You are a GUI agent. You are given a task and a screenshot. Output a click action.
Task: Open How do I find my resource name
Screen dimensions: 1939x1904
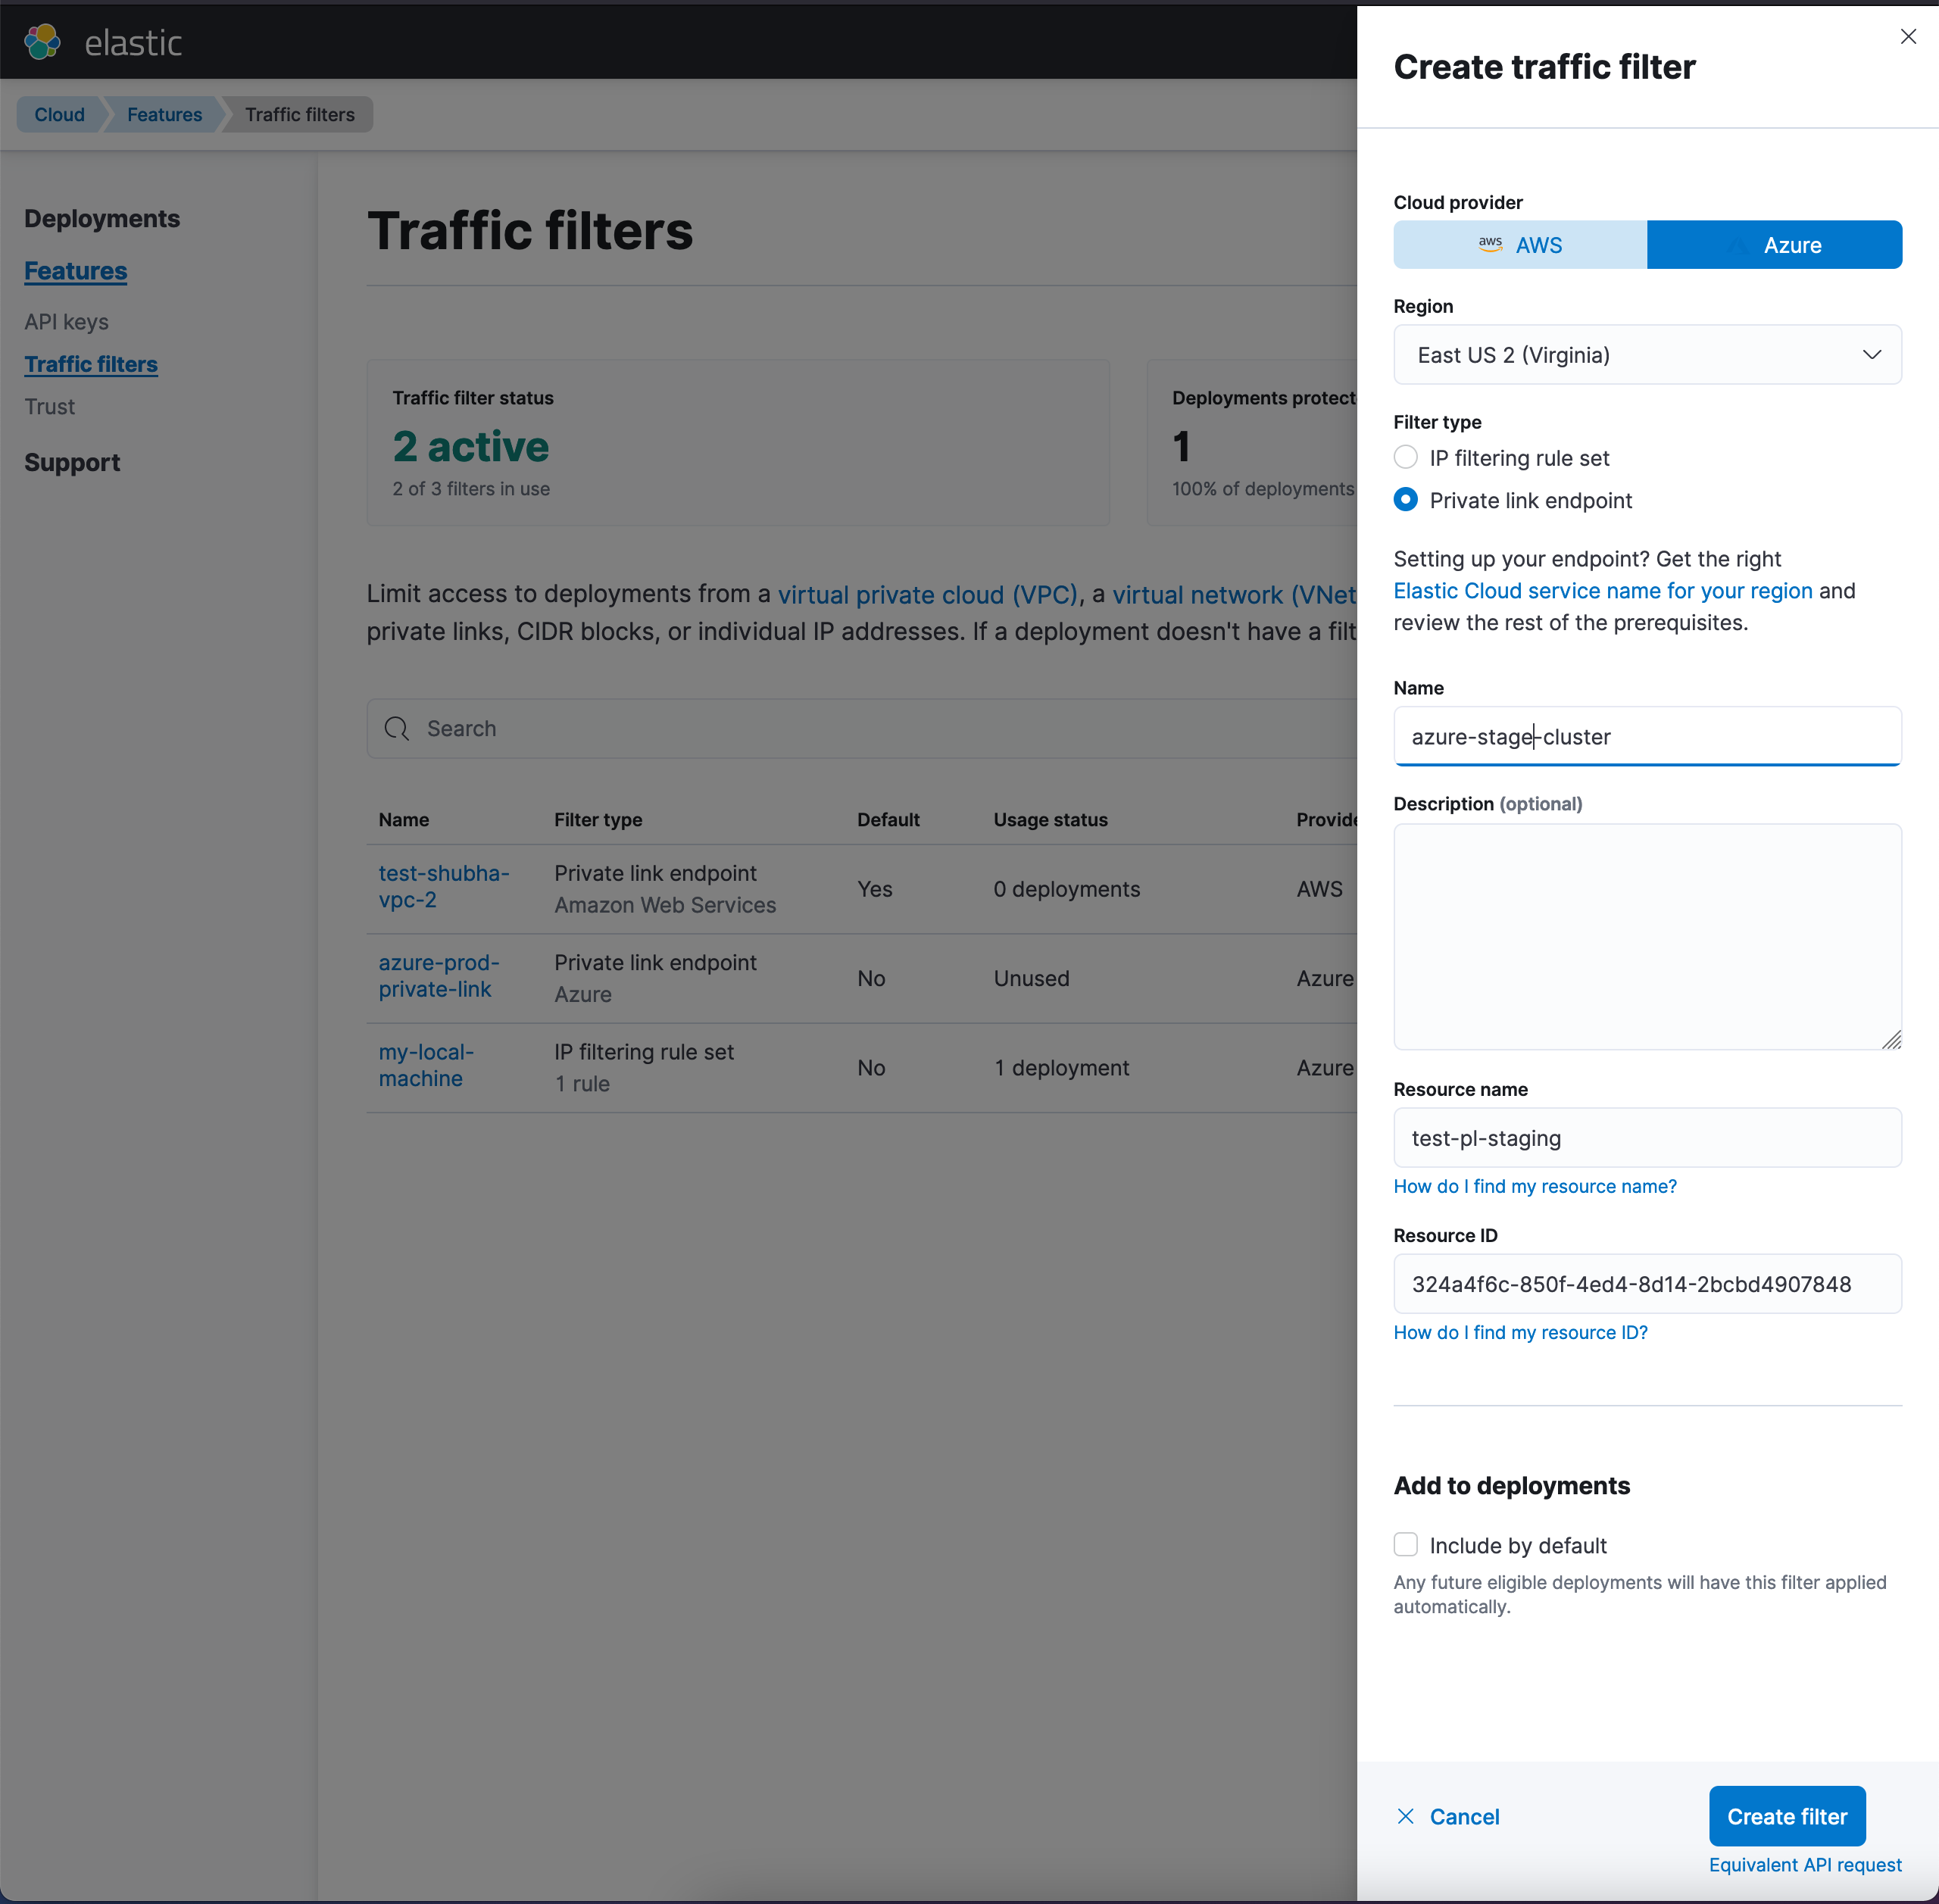[x=1534, y=1186]
